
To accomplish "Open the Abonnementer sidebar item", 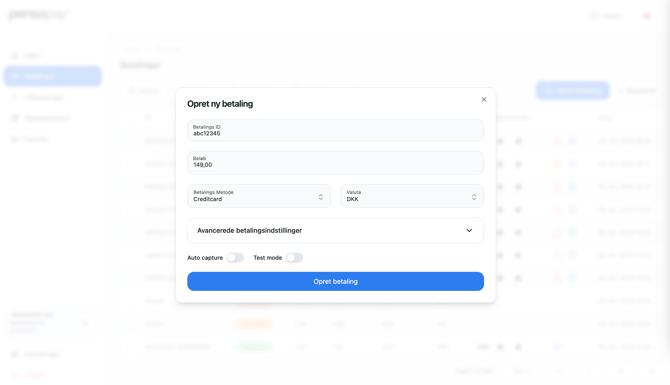I will (41, 118).
